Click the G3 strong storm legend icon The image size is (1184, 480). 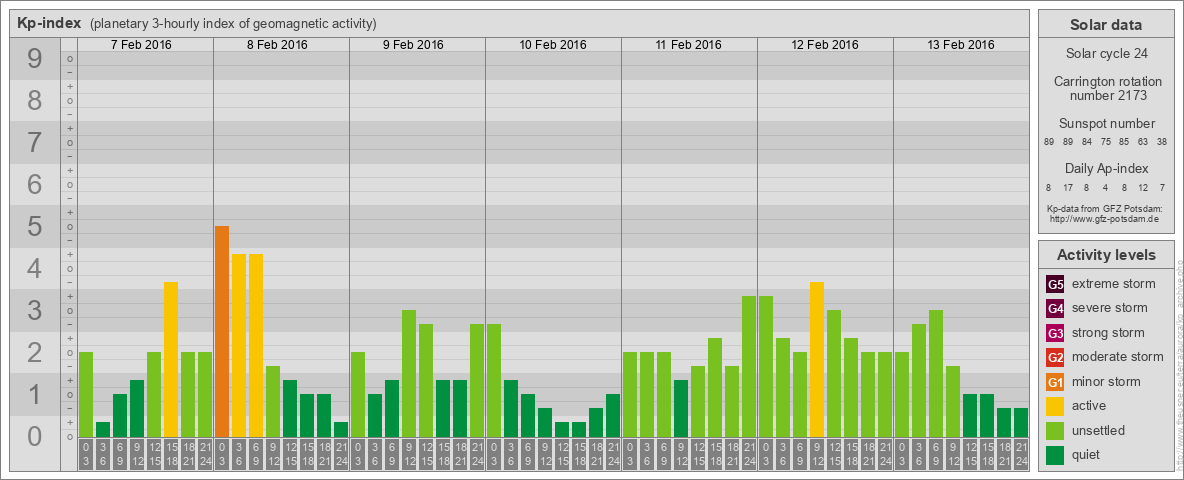pyautogui.click(x=1055, y=333)
